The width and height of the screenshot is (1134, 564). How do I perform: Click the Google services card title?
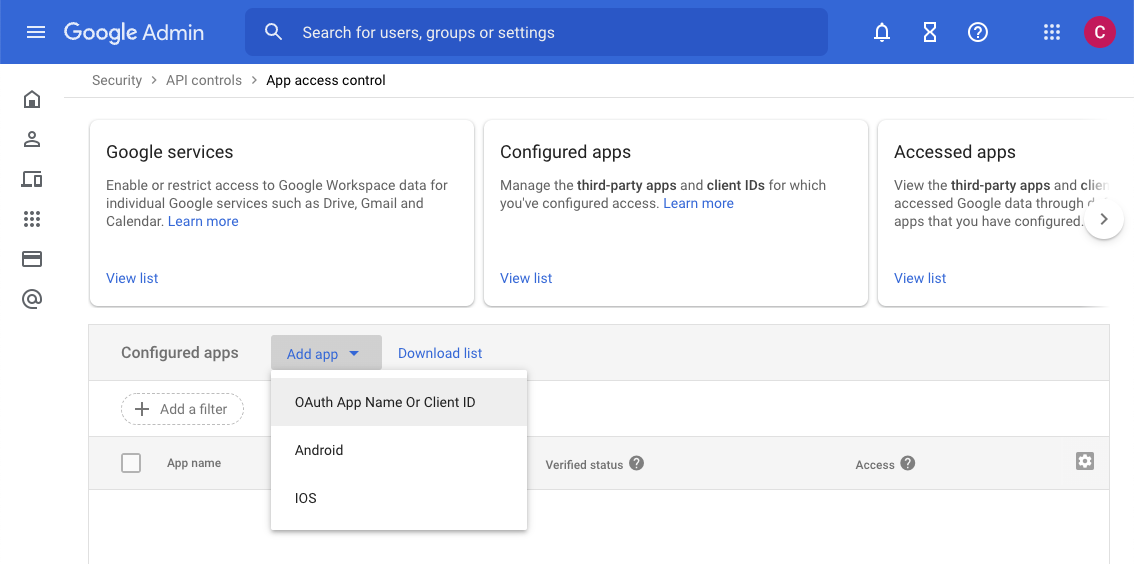click(x=169, y=152)
